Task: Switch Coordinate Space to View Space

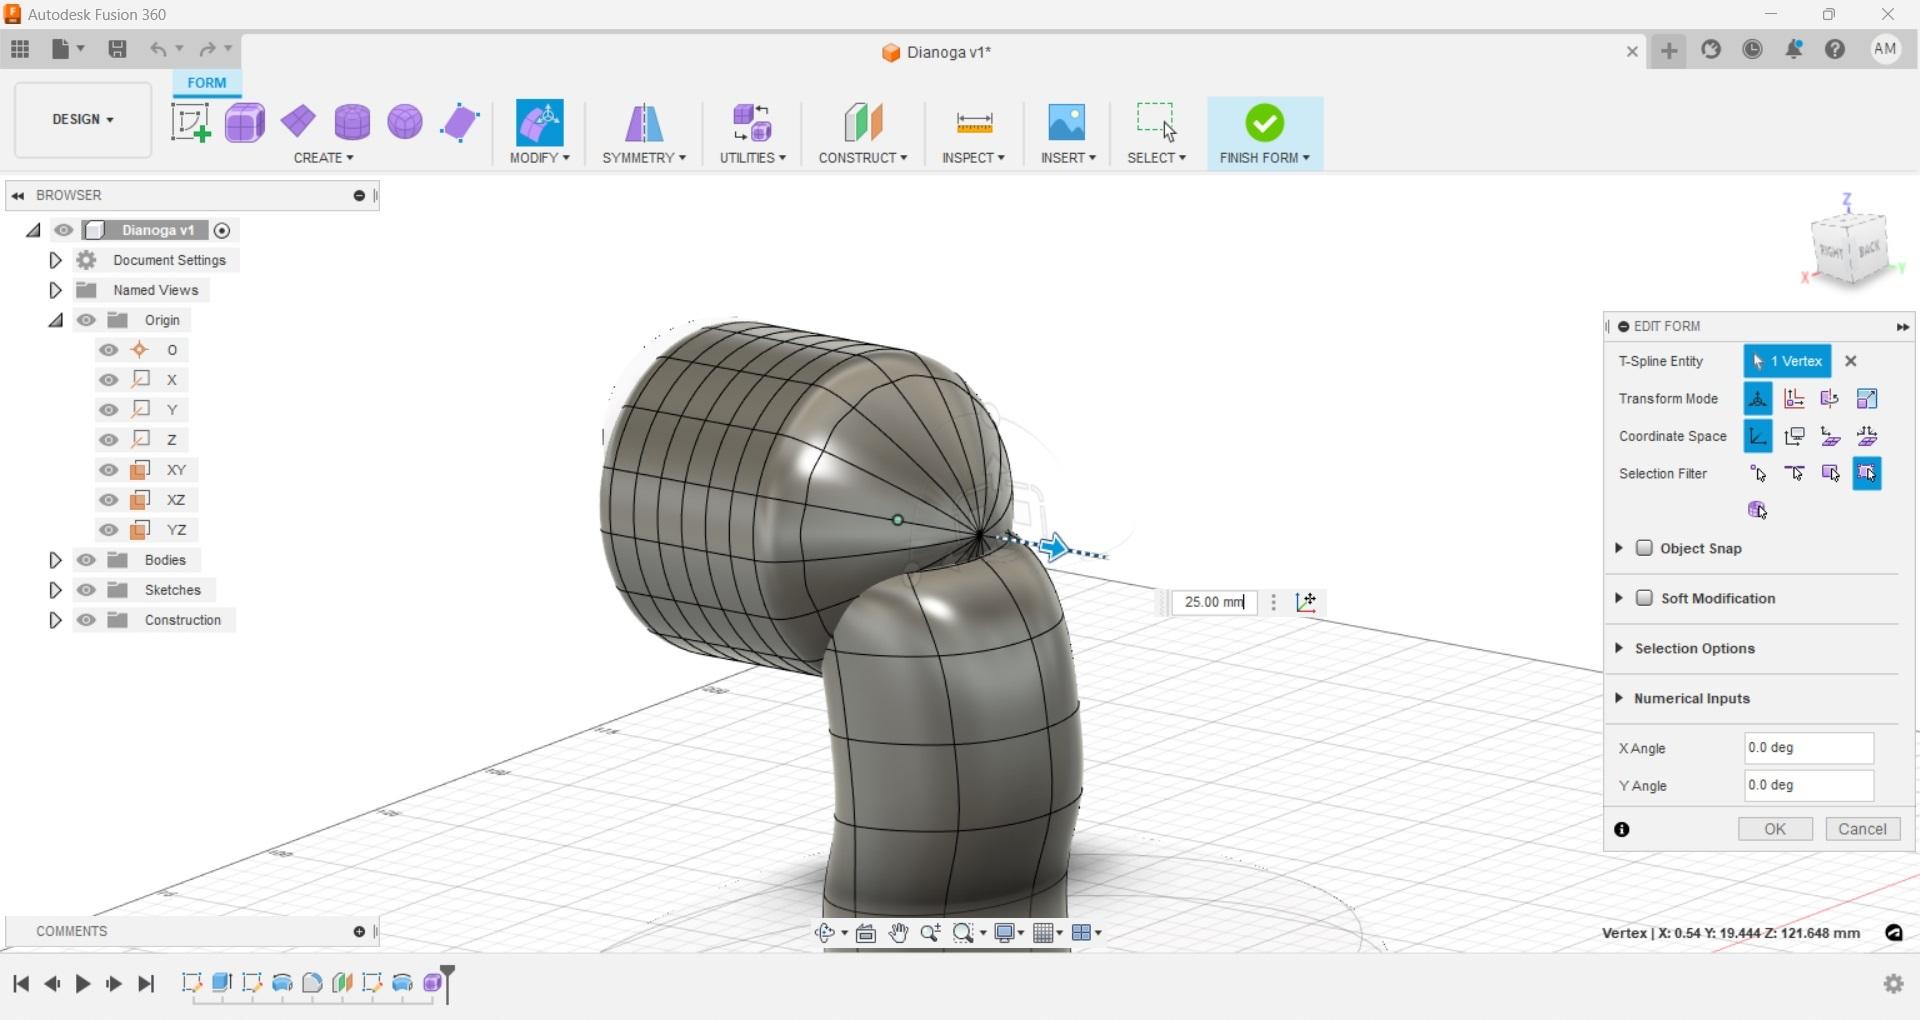Action: coord(1795,435)
